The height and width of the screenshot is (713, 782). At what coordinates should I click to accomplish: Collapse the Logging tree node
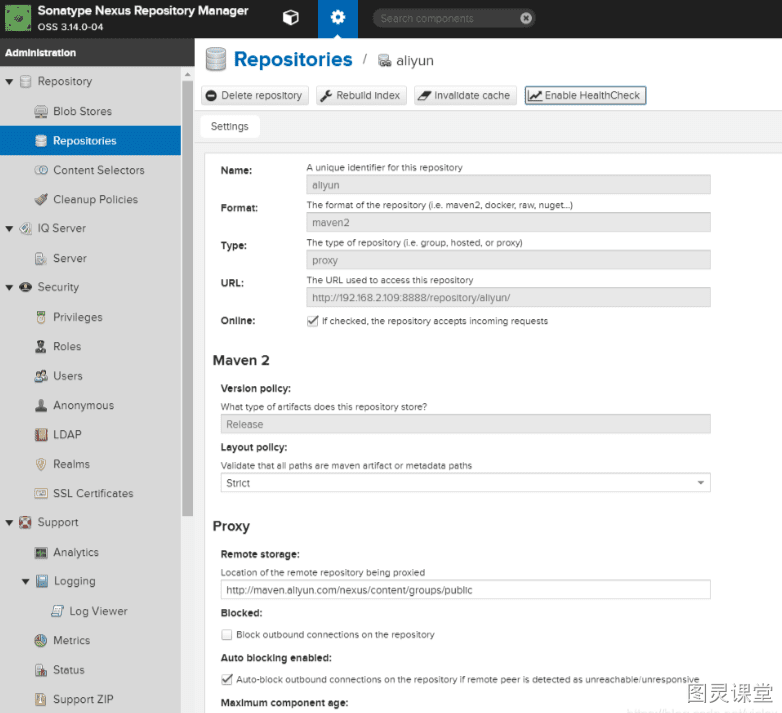point(25,581)
